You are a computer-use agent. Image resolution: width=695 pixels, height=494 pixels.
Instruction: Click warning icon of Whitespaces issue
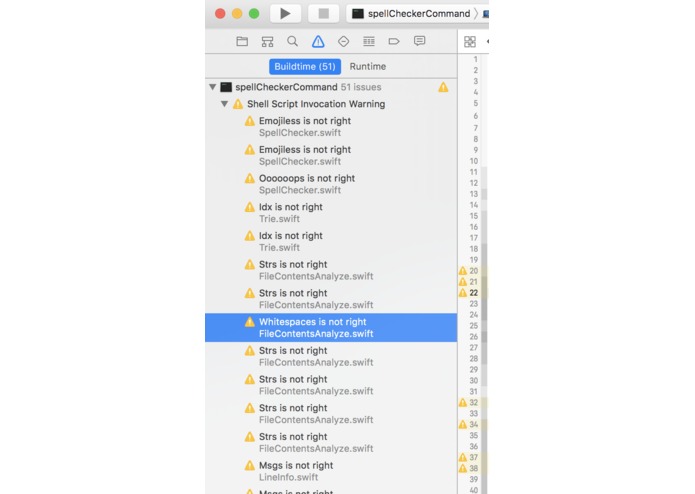coord(250,322)
